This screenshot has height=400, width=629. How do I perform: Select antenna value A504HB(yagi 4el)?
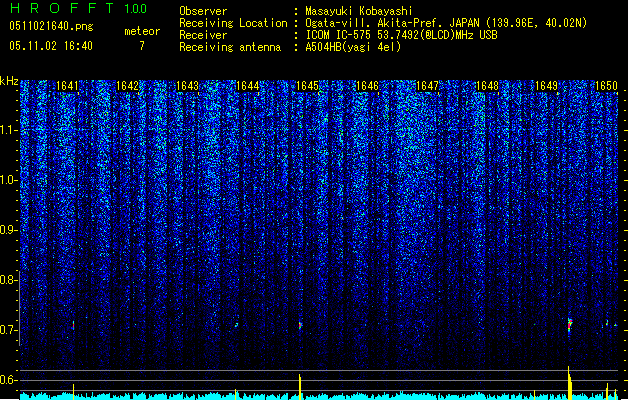point(353,47)
